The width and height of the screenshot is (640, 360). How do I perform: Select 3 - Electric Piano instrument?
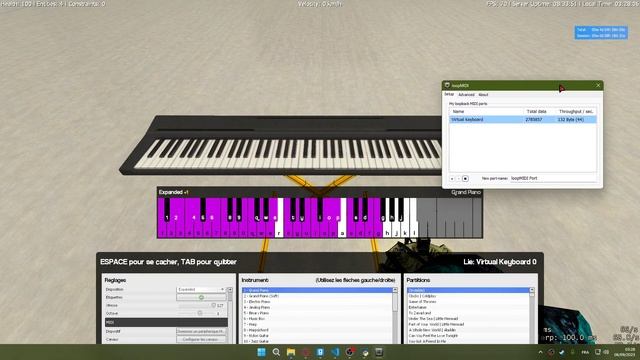[318, 302]
